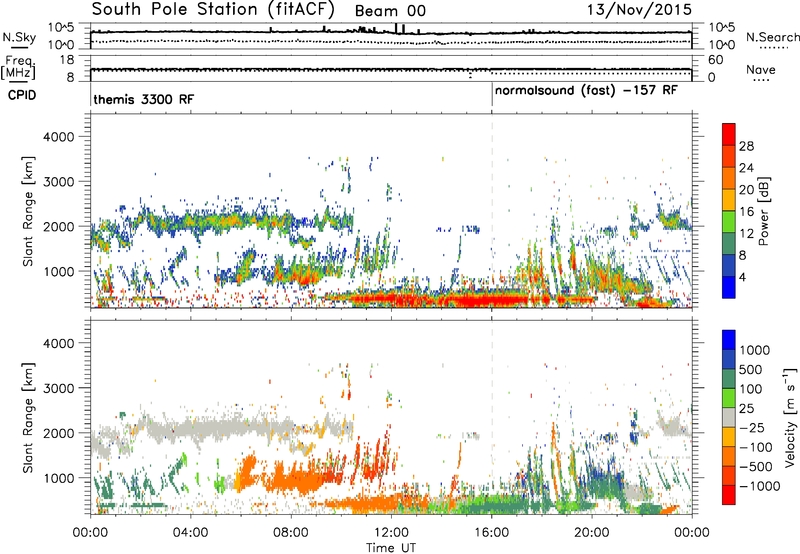Click the red top of power colorbar

729,134
